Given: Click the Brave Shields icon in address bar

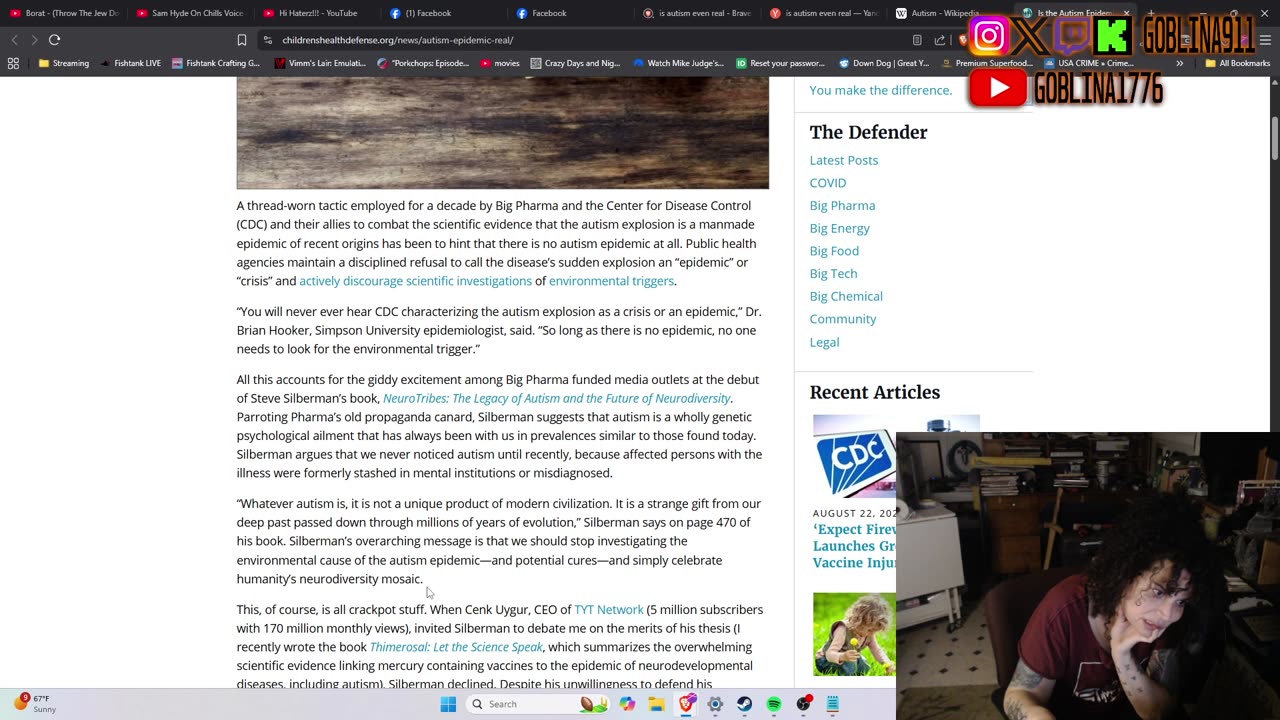Looking at the screenshot, I should coord(963,40).
